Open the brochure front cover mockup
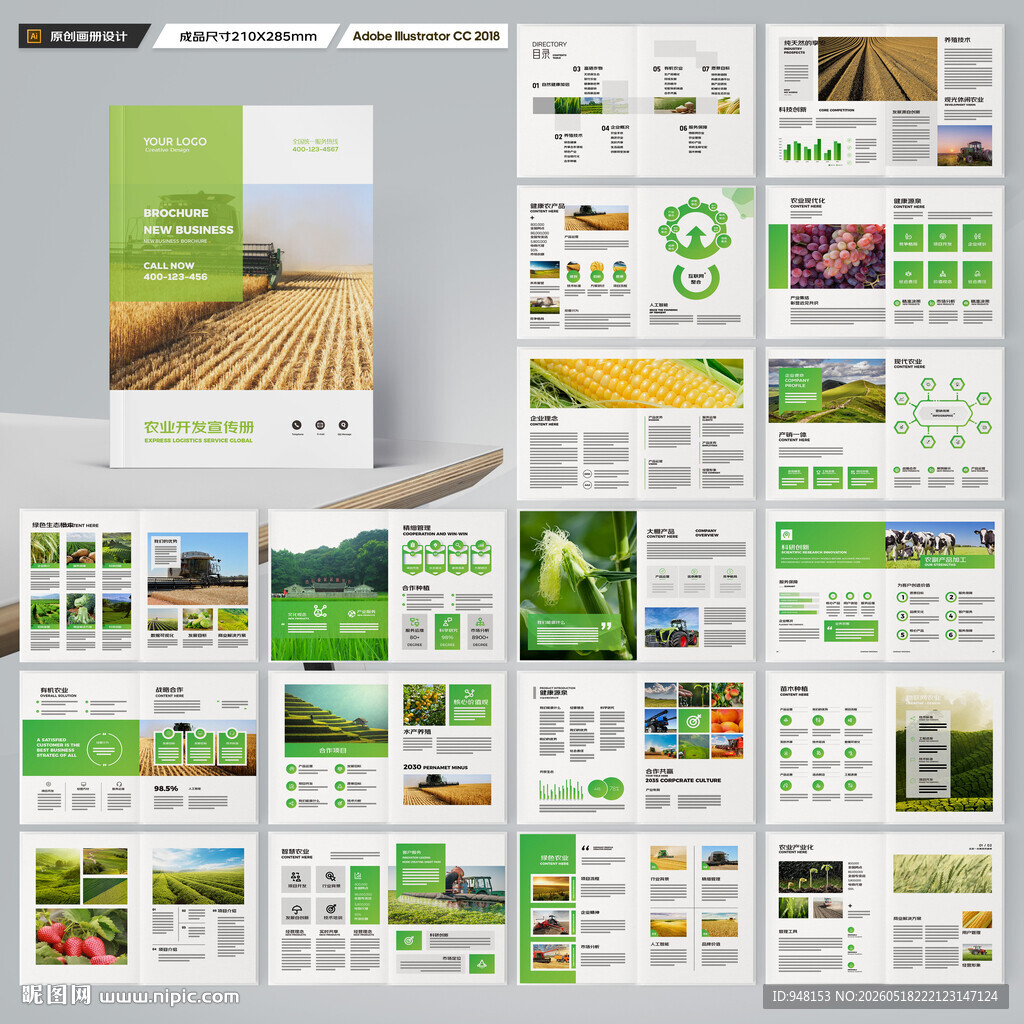 [x=241, y=286]
